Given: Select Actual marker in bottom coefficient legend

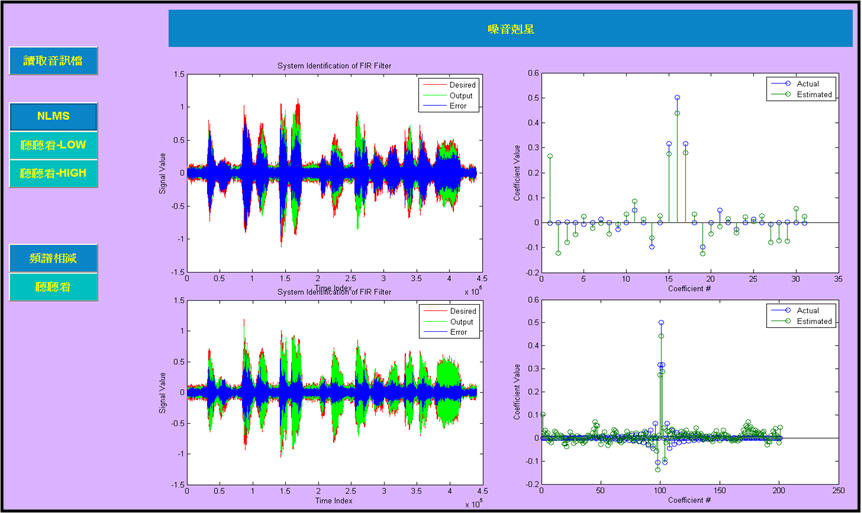Looking at the screenshot, I should pos(787,311).
